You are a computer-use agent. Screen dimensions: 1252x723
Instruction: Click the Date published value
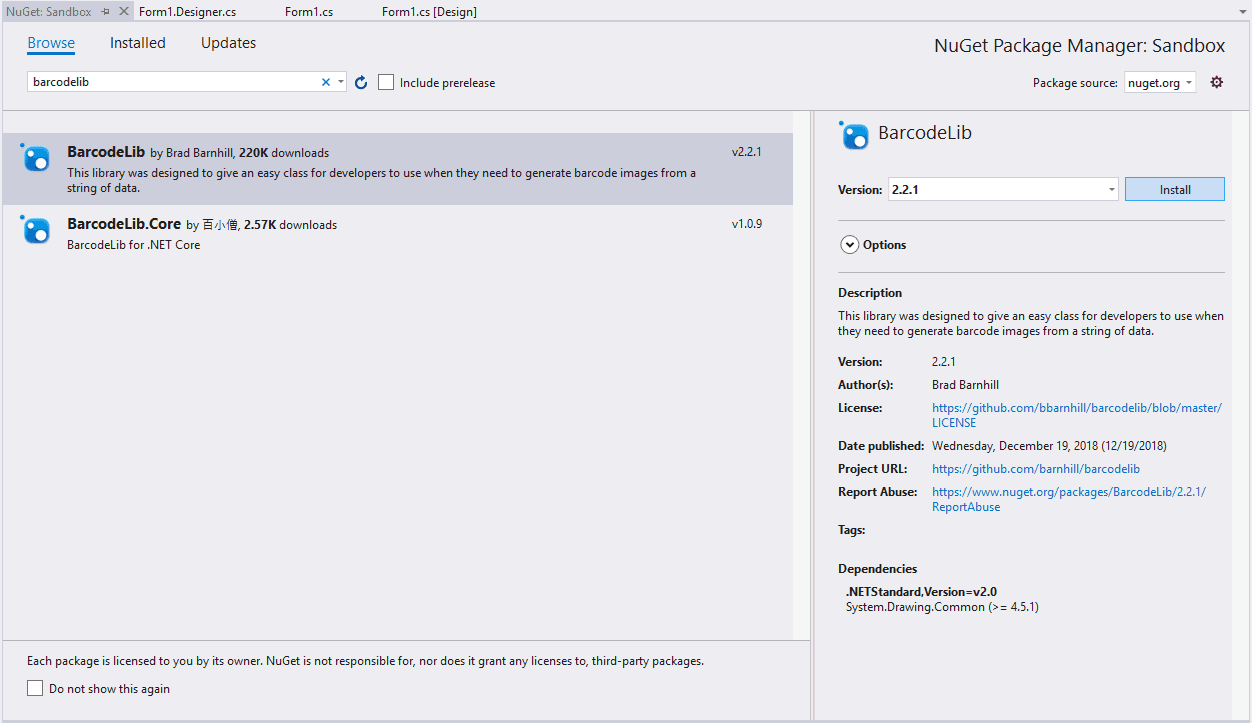click(1049, 446)
